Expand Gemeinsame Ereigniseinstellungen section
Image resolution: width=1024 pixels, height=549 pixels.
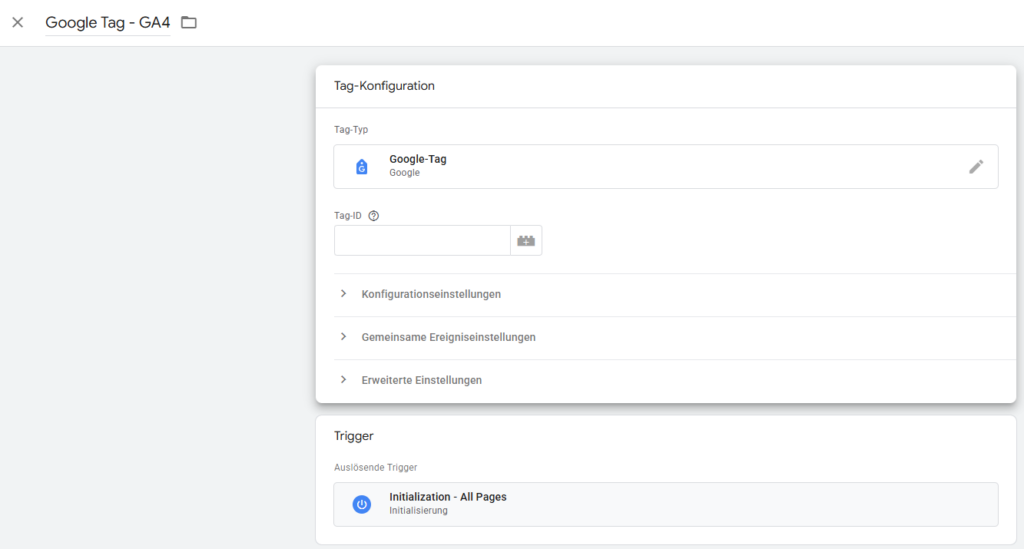449,337
